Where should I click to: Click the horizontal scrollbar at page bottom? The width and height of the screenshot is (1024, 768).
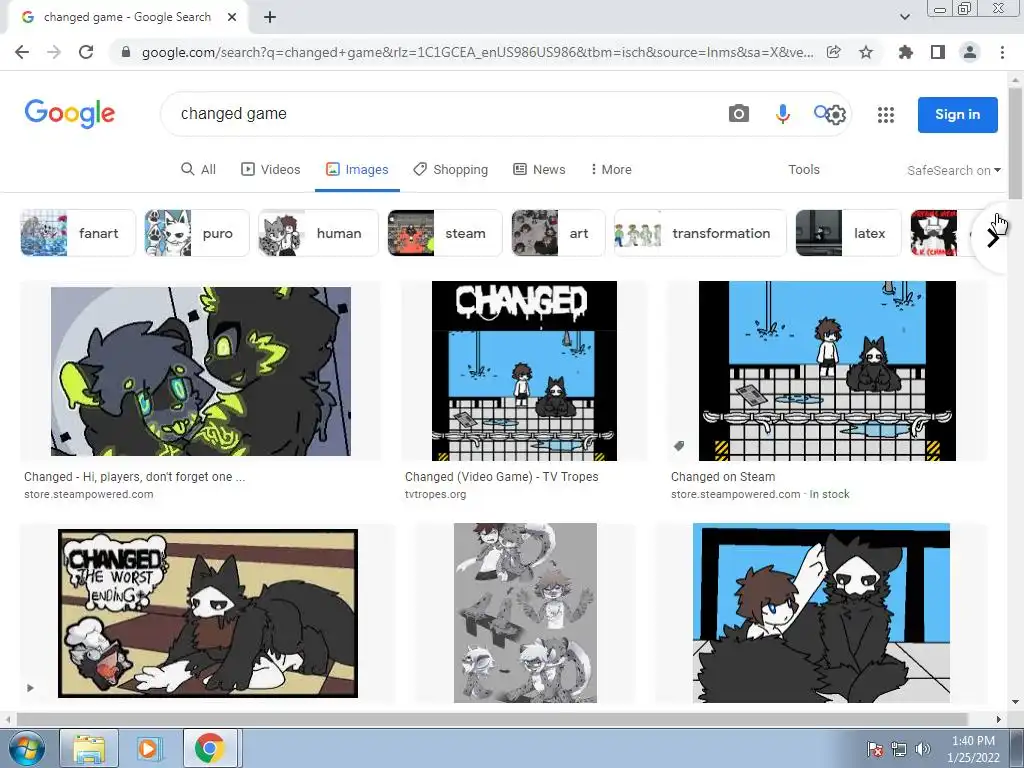pyautogui.click(x=490, y=719)
